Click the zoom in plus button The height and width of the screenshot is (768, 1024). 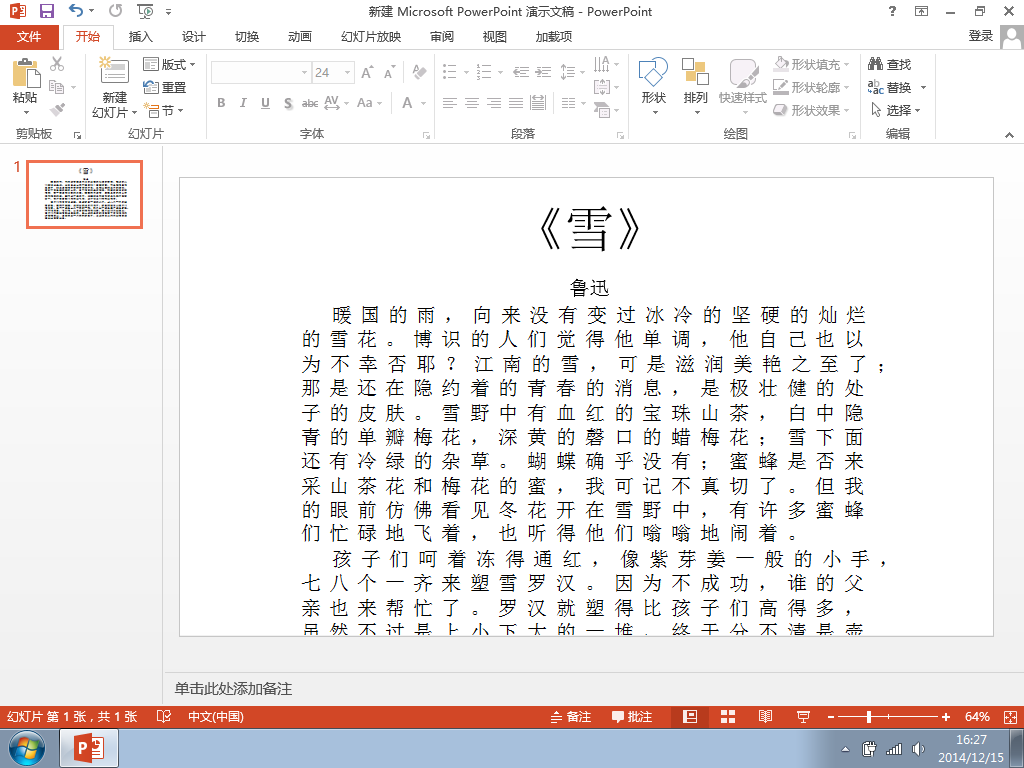click(945, 717)
